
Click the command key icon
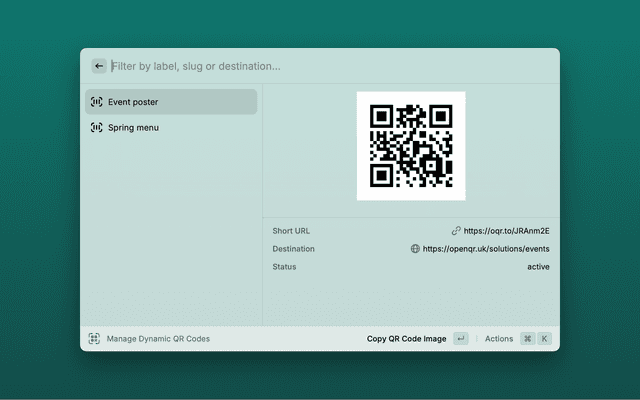point(528,338)
